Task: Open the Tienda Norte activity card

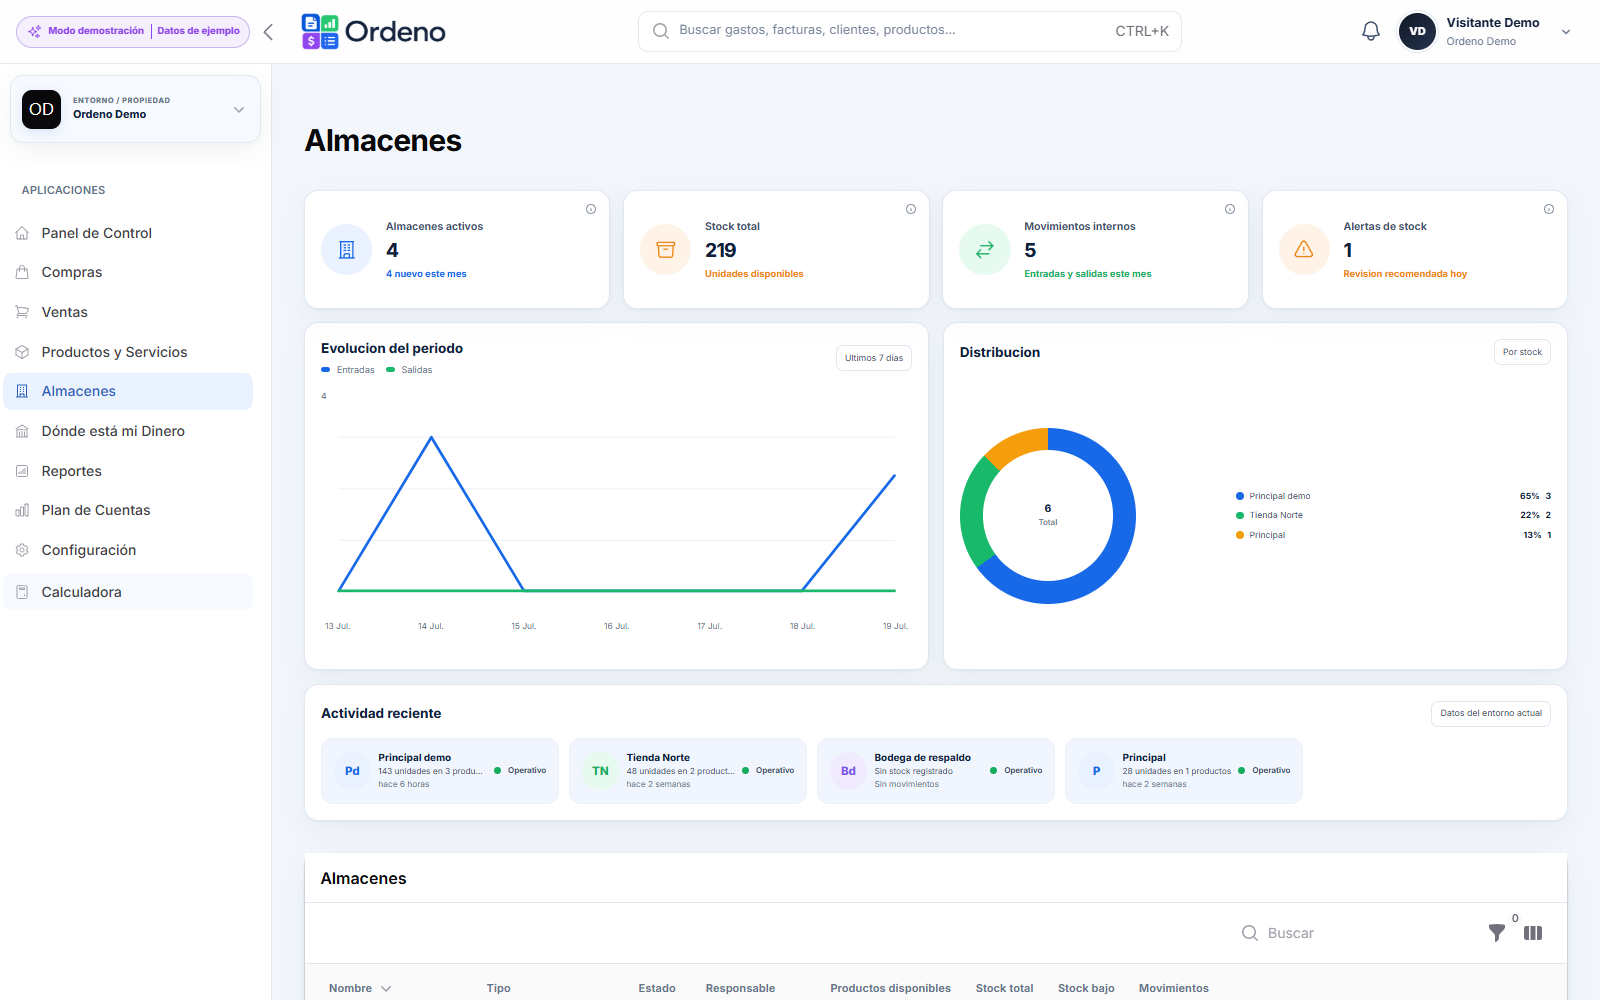Action: click(x=688, y=771)
